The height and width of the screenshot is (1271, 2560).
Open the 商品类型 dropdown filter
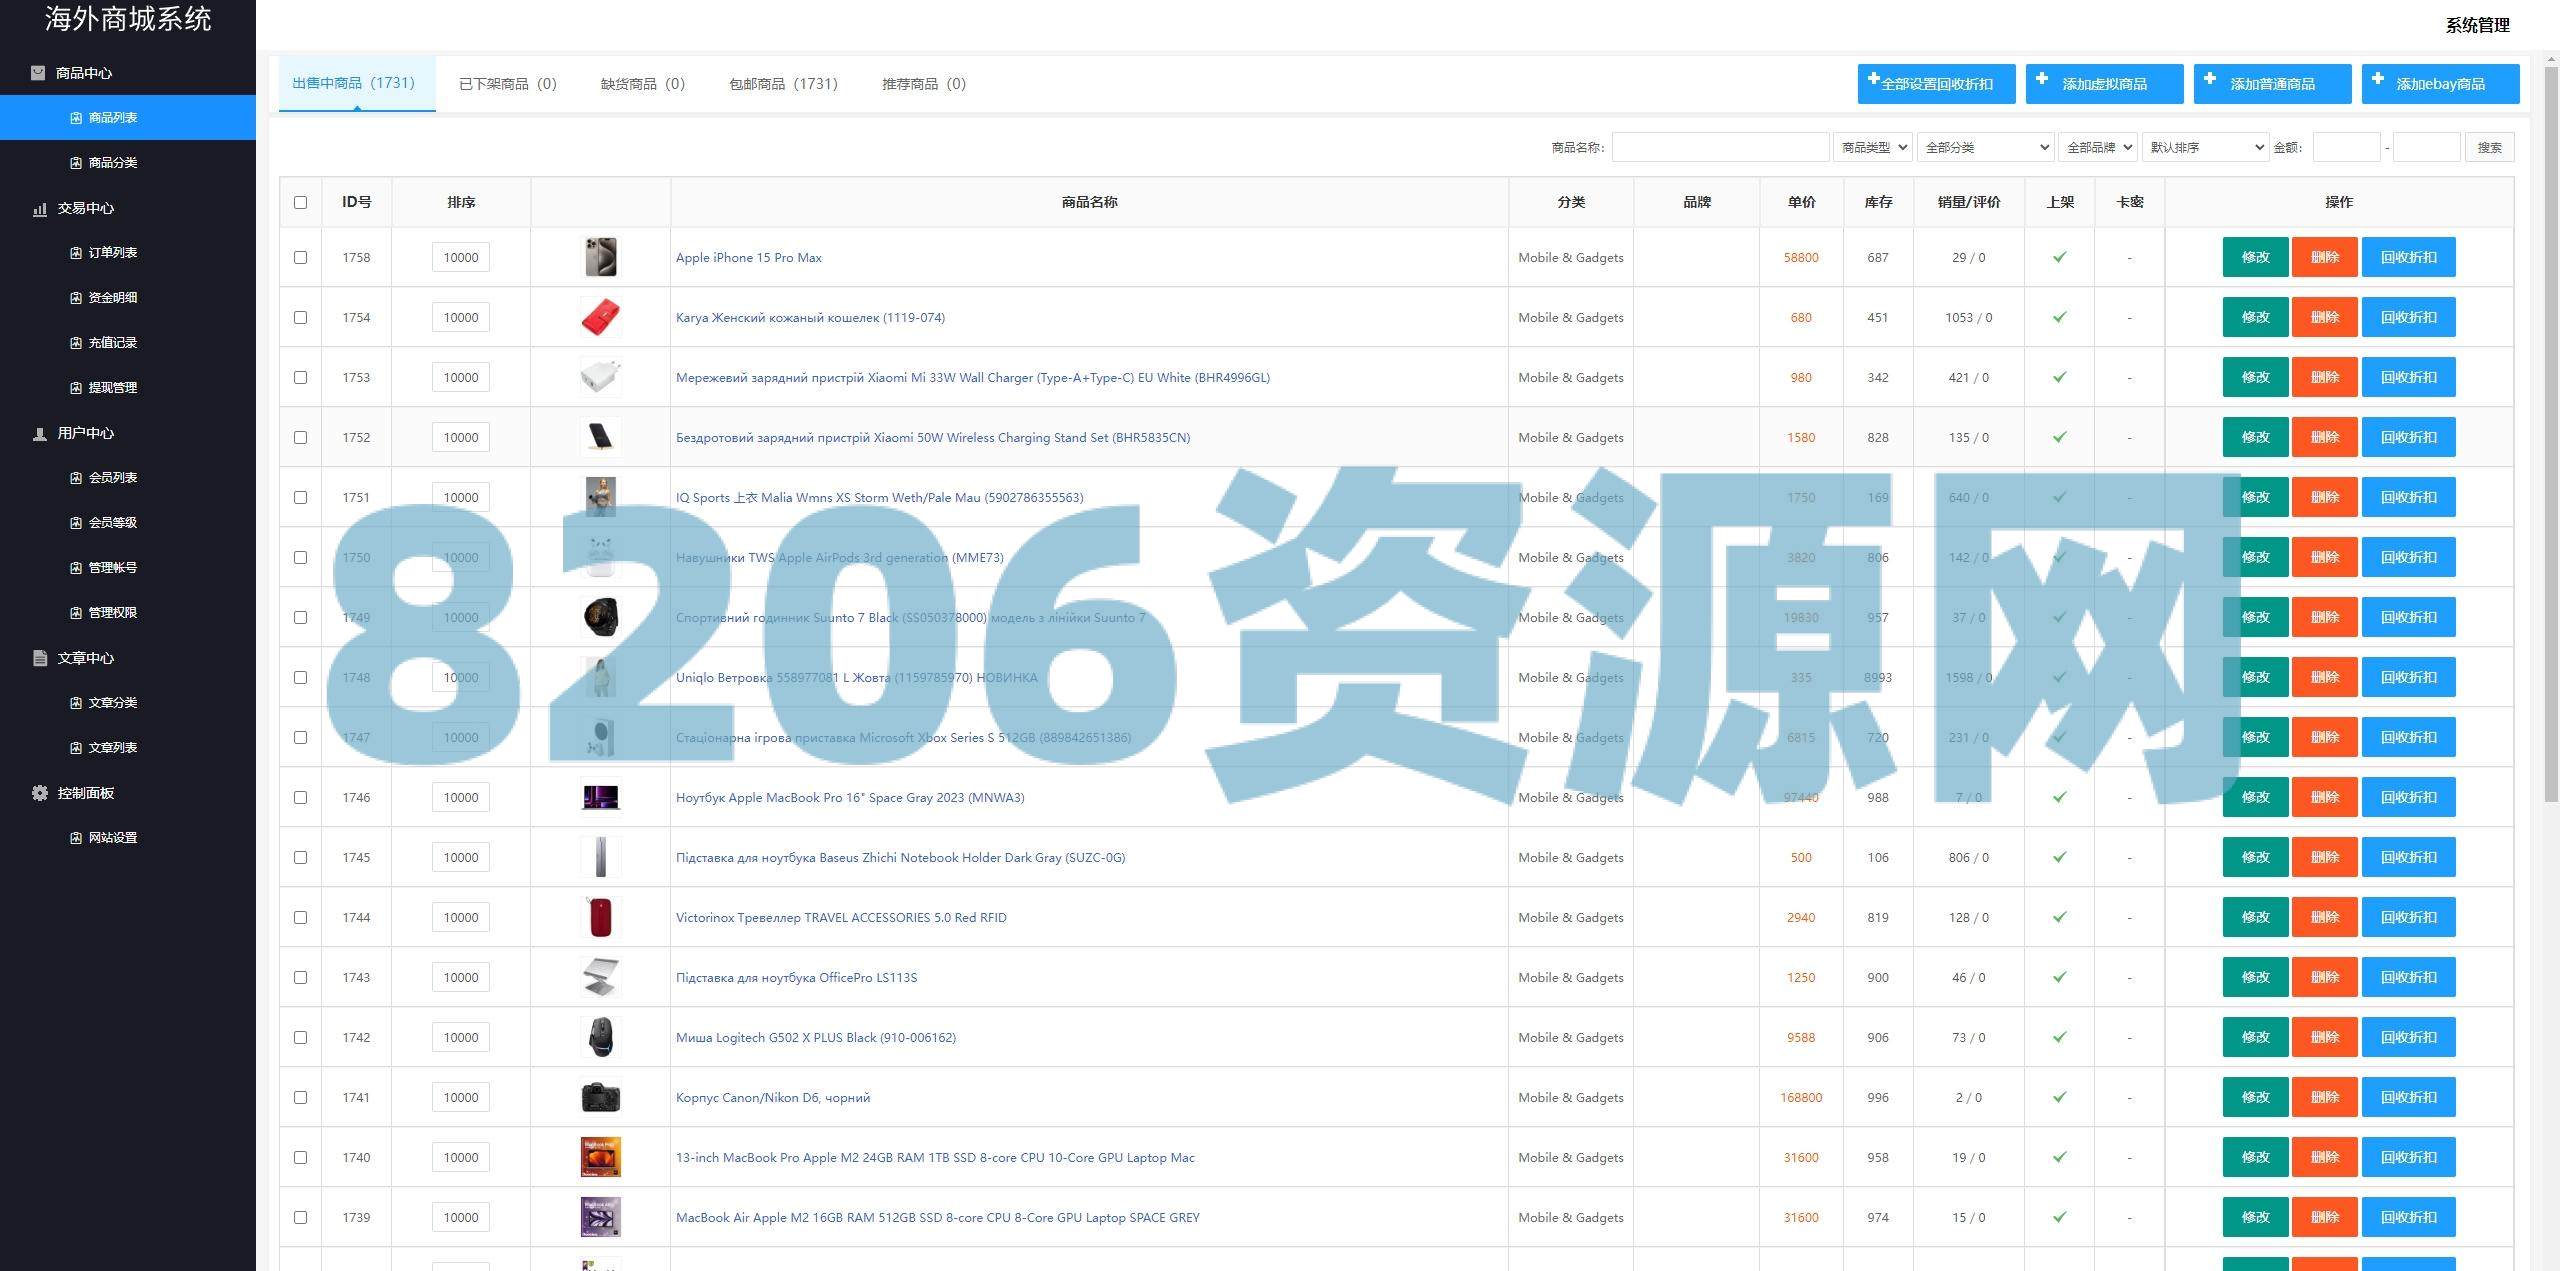pos(1872,147)
